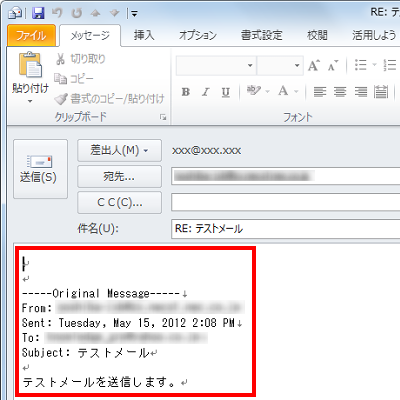Click the bulleted list icon
Viewport: 400px width, 400px height.
point(361,65)
